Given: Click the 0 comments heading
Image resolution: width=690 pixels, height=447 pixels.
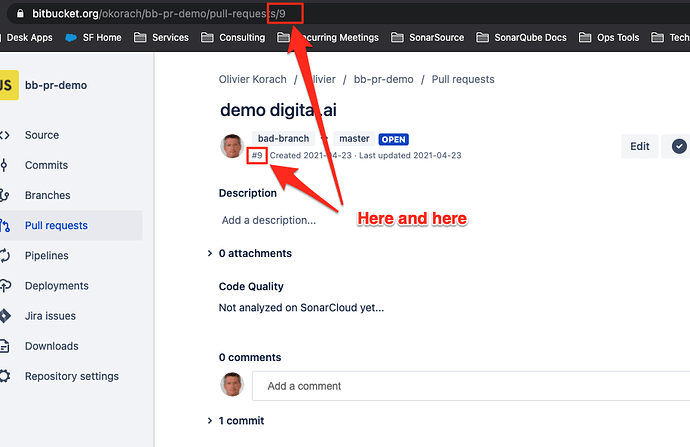Looking at the screenshot, I should point(250,357).
